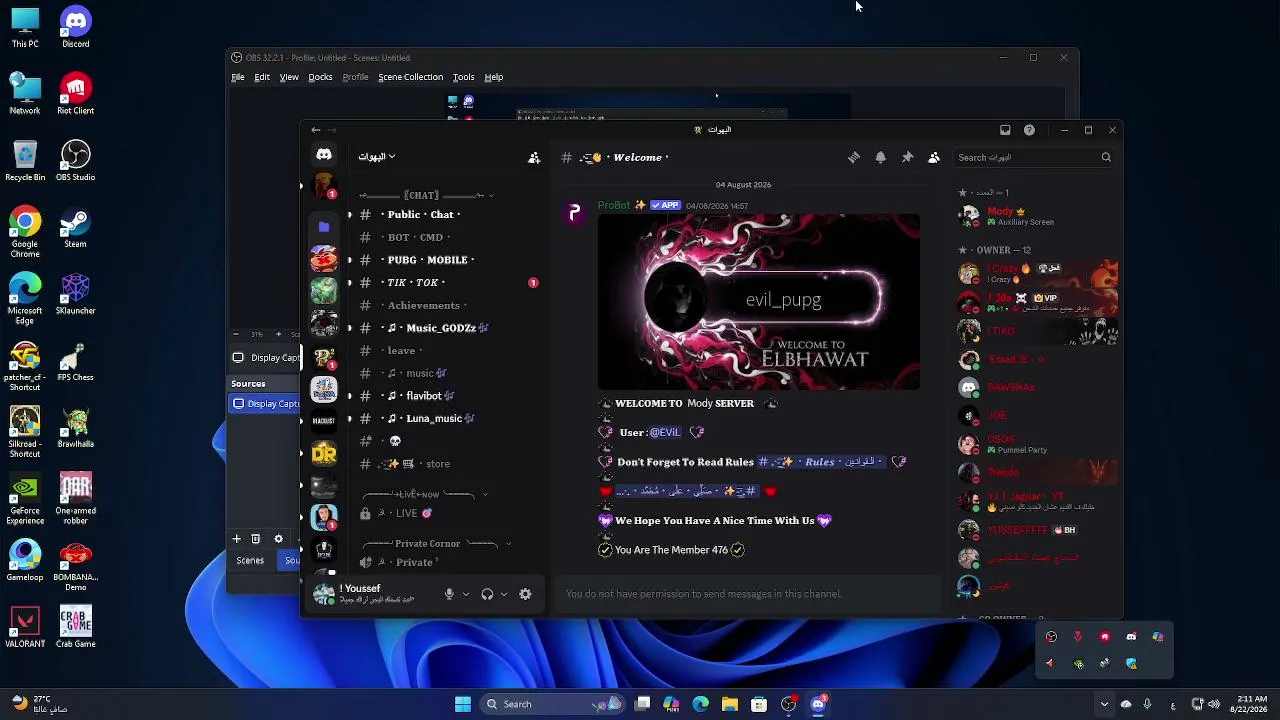Open Discord user settings gear

525,594
